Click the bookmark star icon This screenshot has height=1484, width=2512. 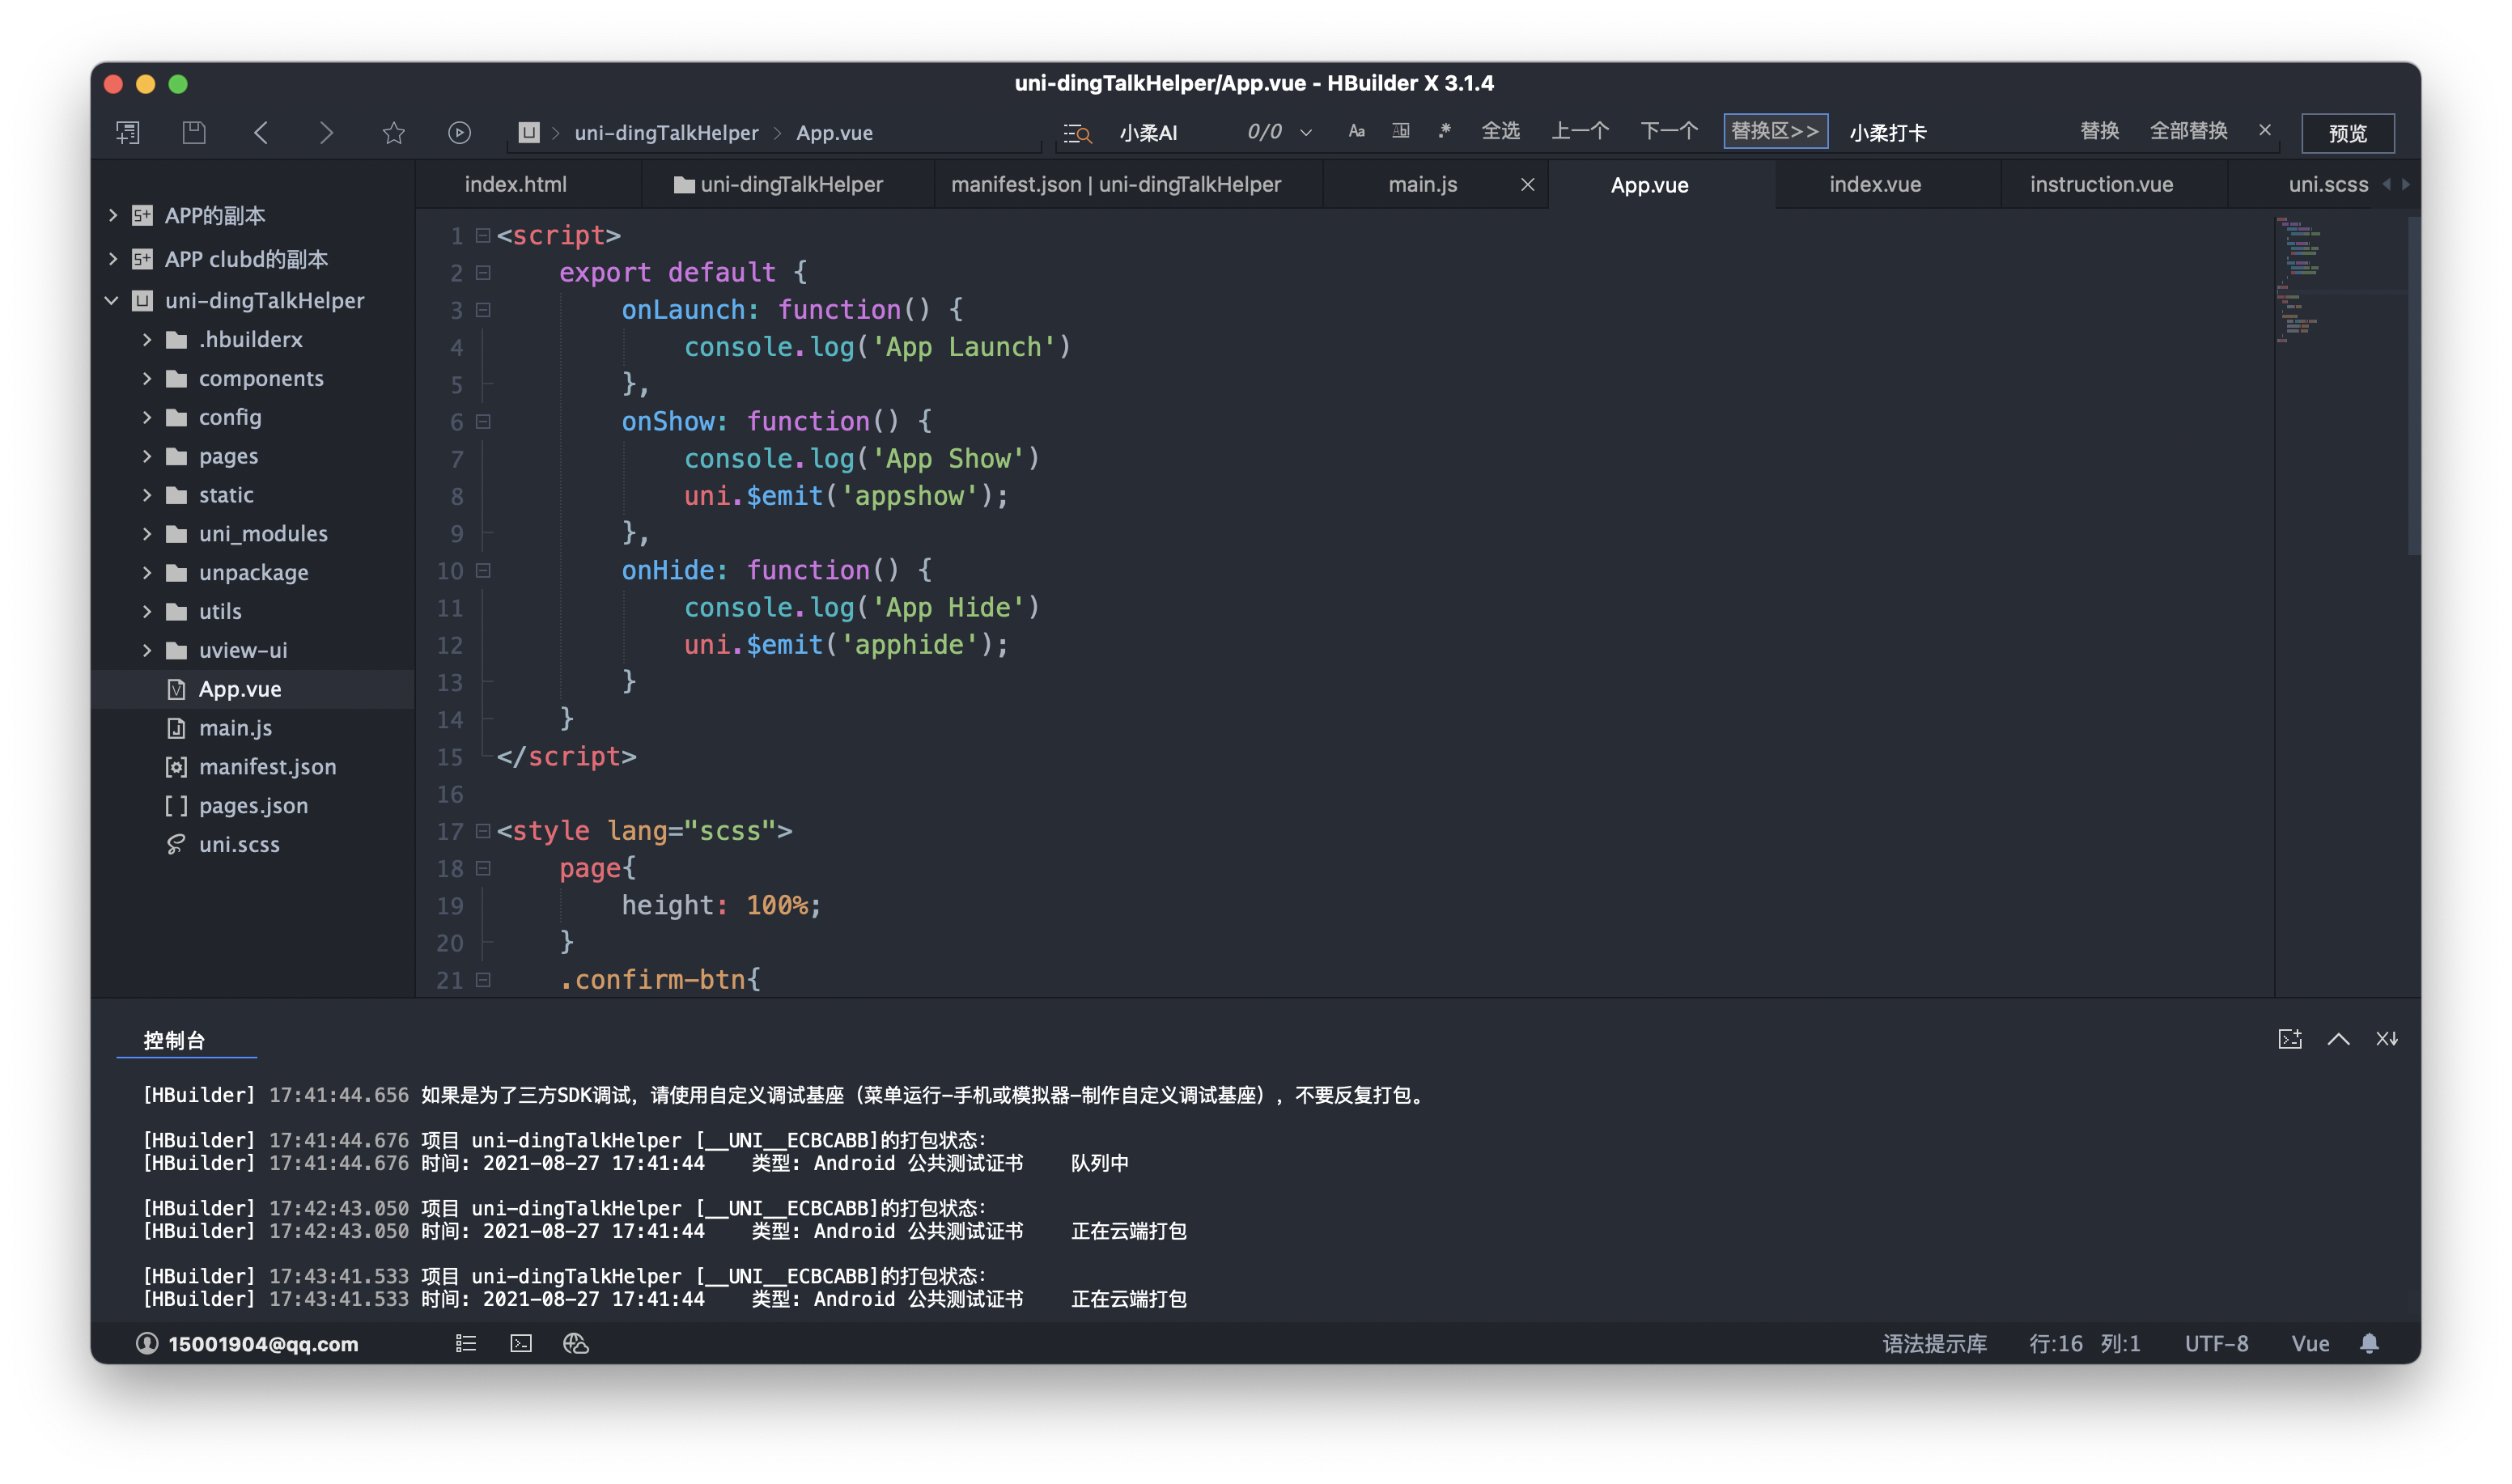[393, 132]
